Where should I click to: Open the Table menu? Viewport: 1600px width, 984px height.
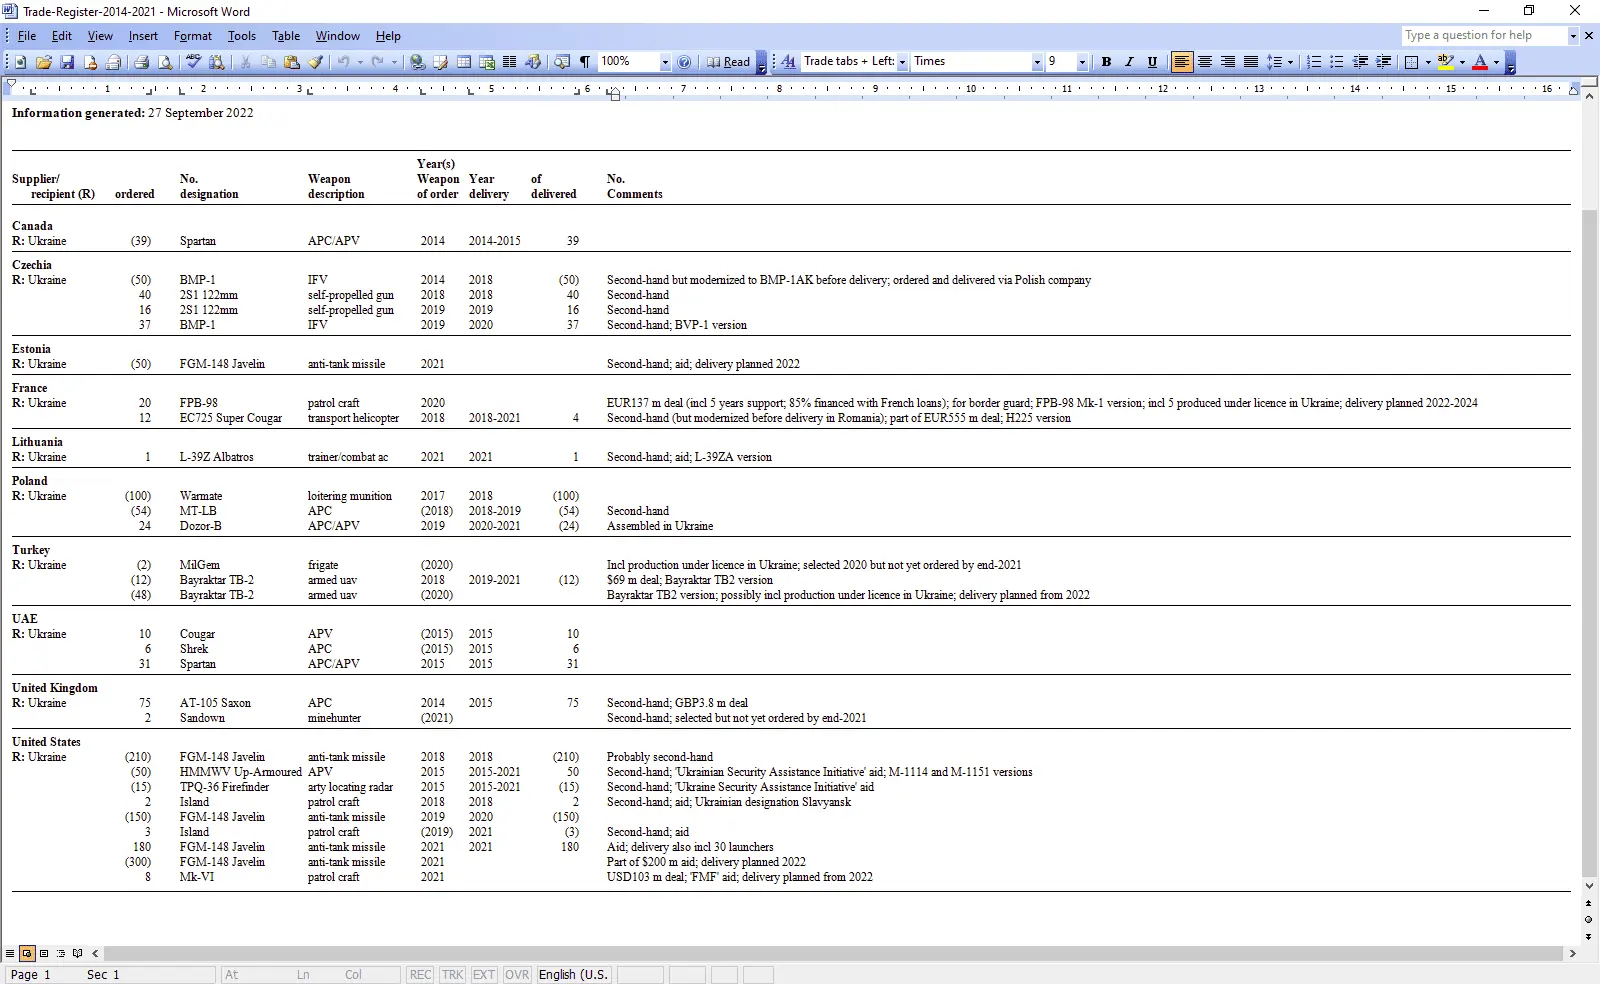[285, 36]
